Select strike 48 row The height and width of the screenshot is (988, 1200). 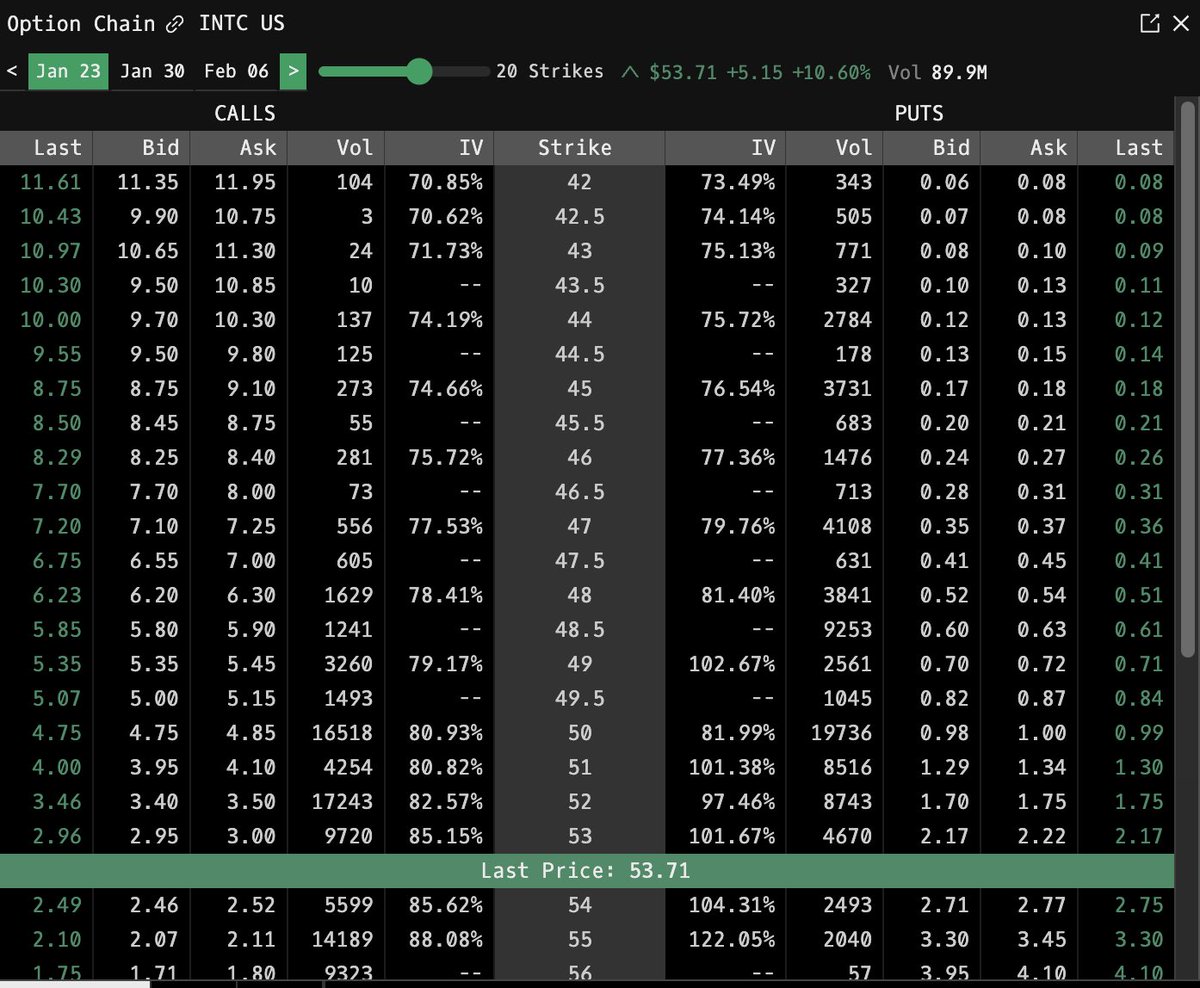[587, 595]
